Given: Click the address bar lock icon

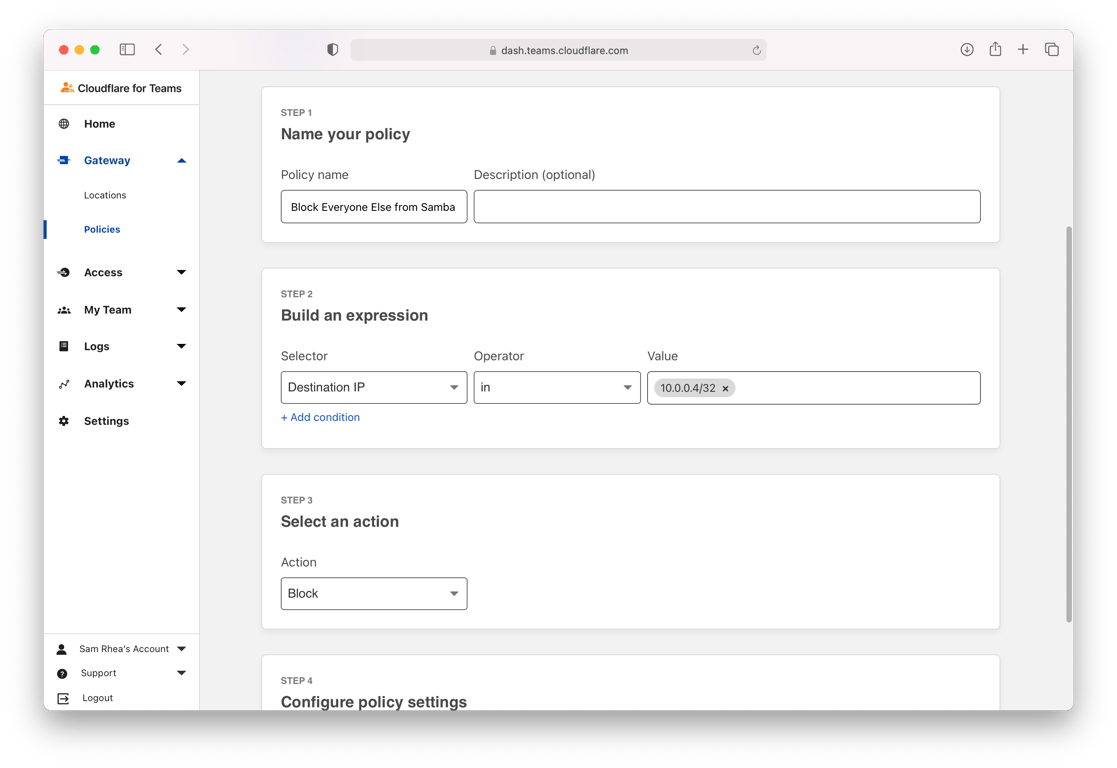Looking at the screenshot, I should coord(492,51).
